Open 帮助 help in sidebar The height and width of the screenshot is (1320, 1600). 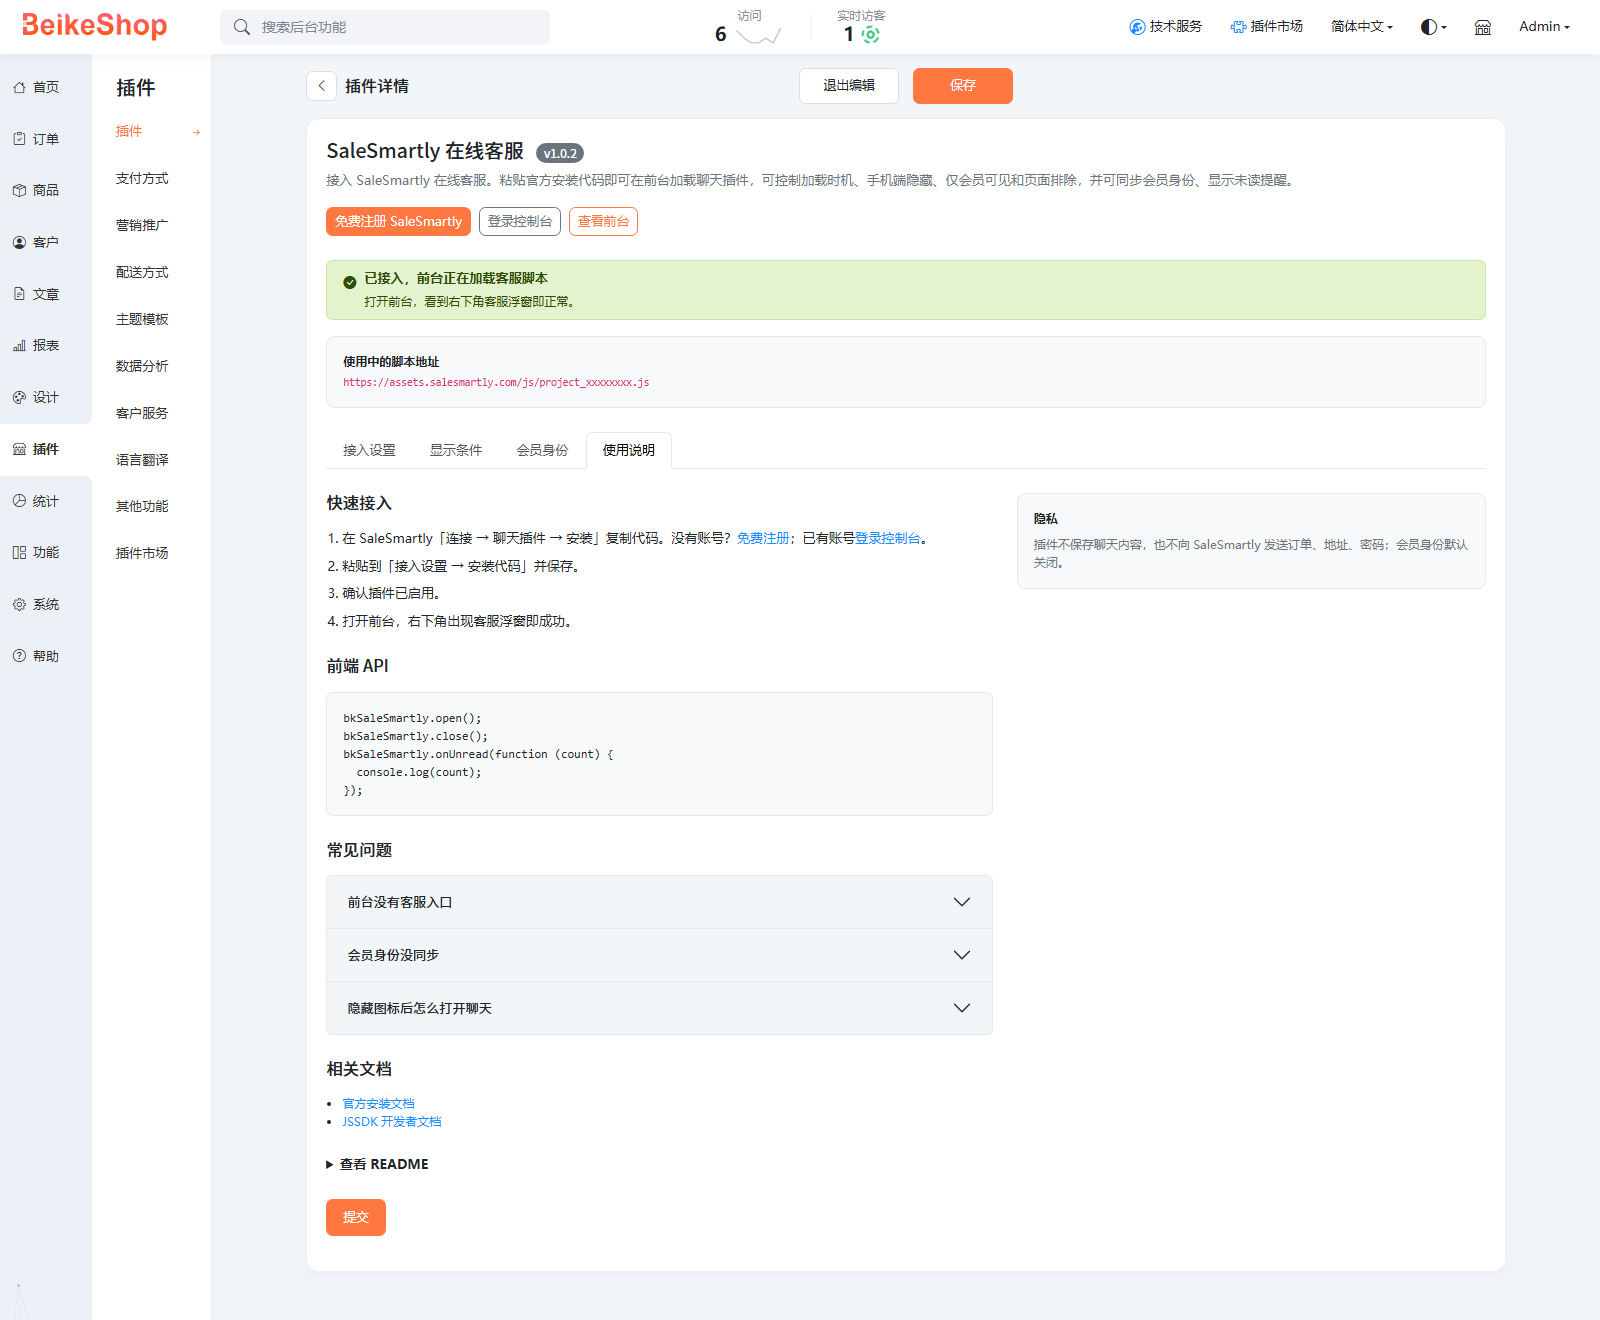coord(36,656)
